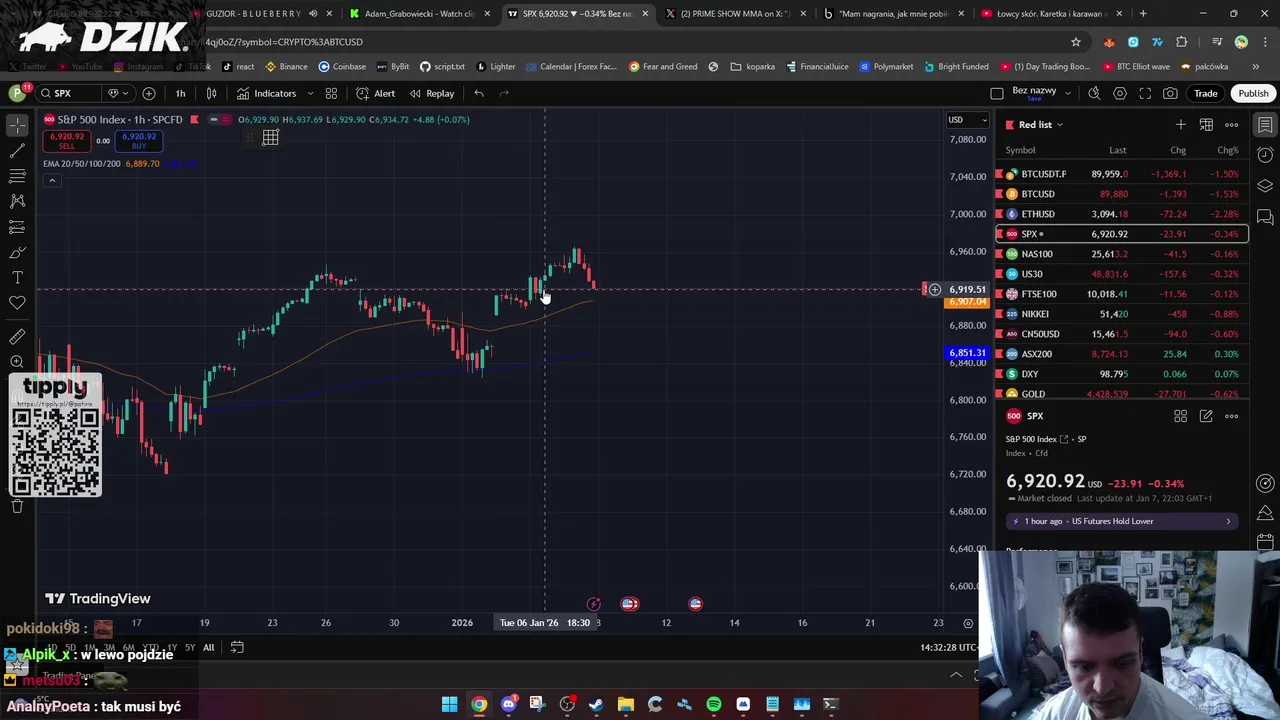Activate the zoom-in magnifier tool
1280x720 pixels.
17,362
